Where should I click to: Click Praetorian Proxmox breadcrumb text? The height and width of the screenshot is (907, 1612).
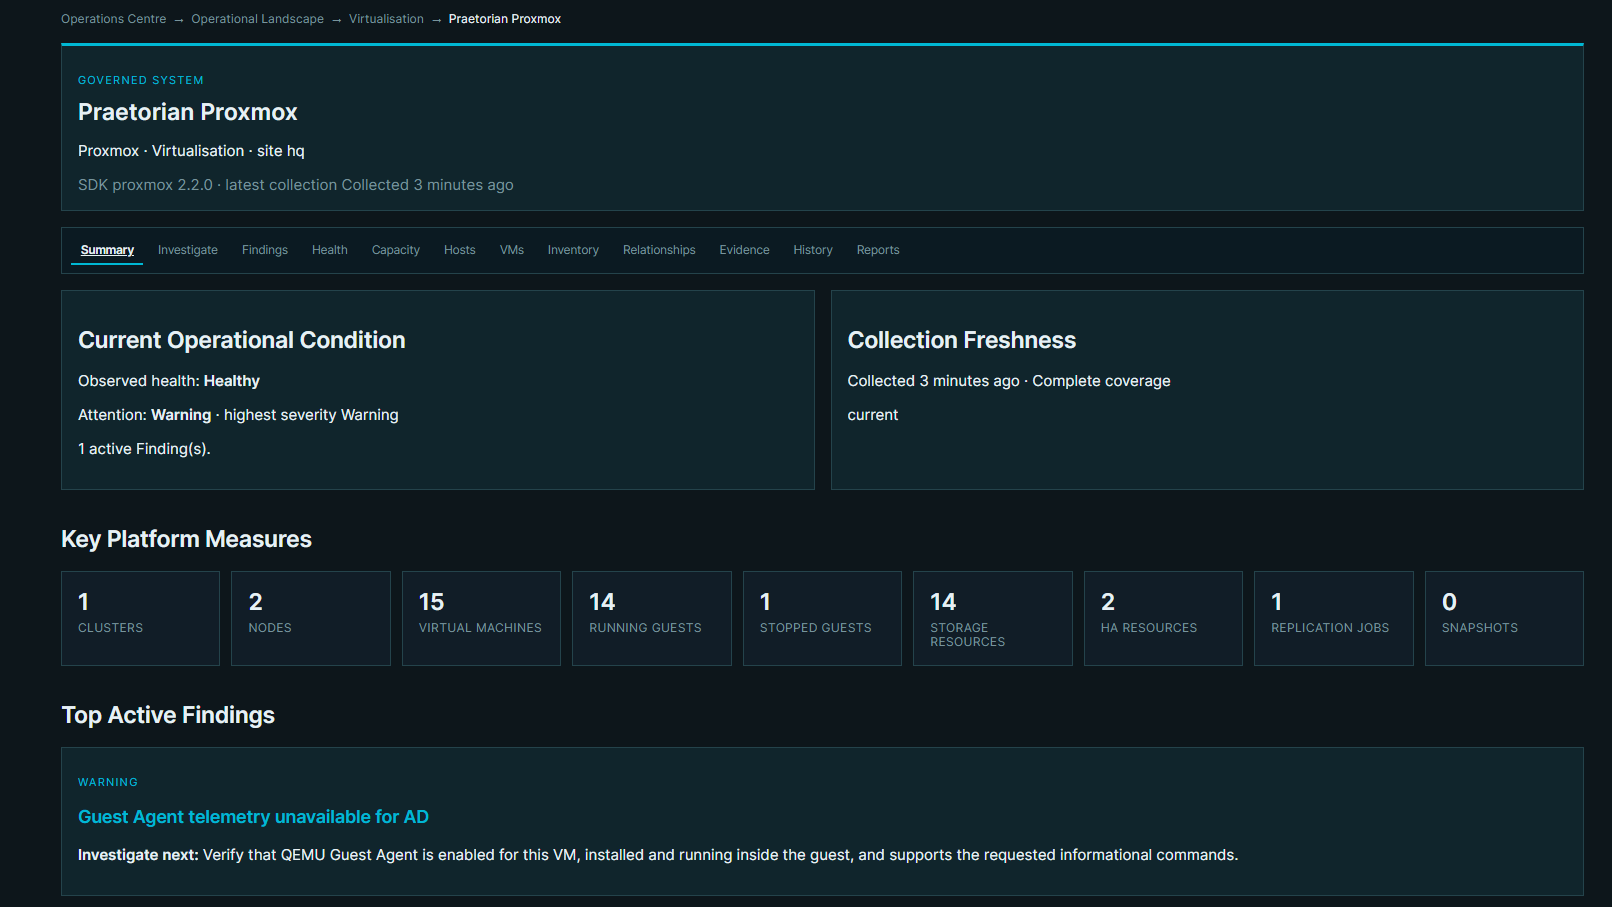[504, 19]
